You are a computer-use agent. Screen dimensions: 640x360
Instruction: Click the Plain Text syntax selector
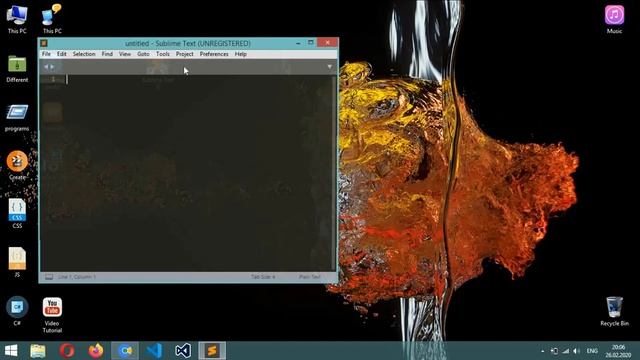point(310,277)
